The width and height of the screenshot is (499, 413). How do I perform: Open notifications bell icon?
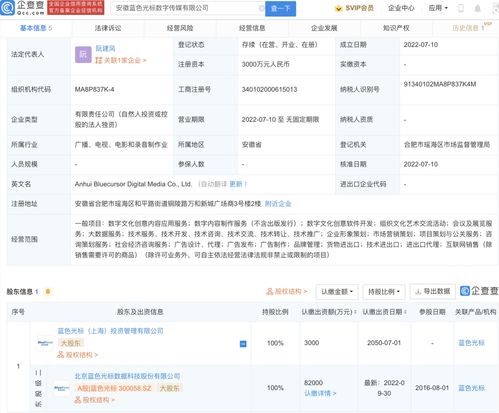pyautogui.click(x=477, y=8)
